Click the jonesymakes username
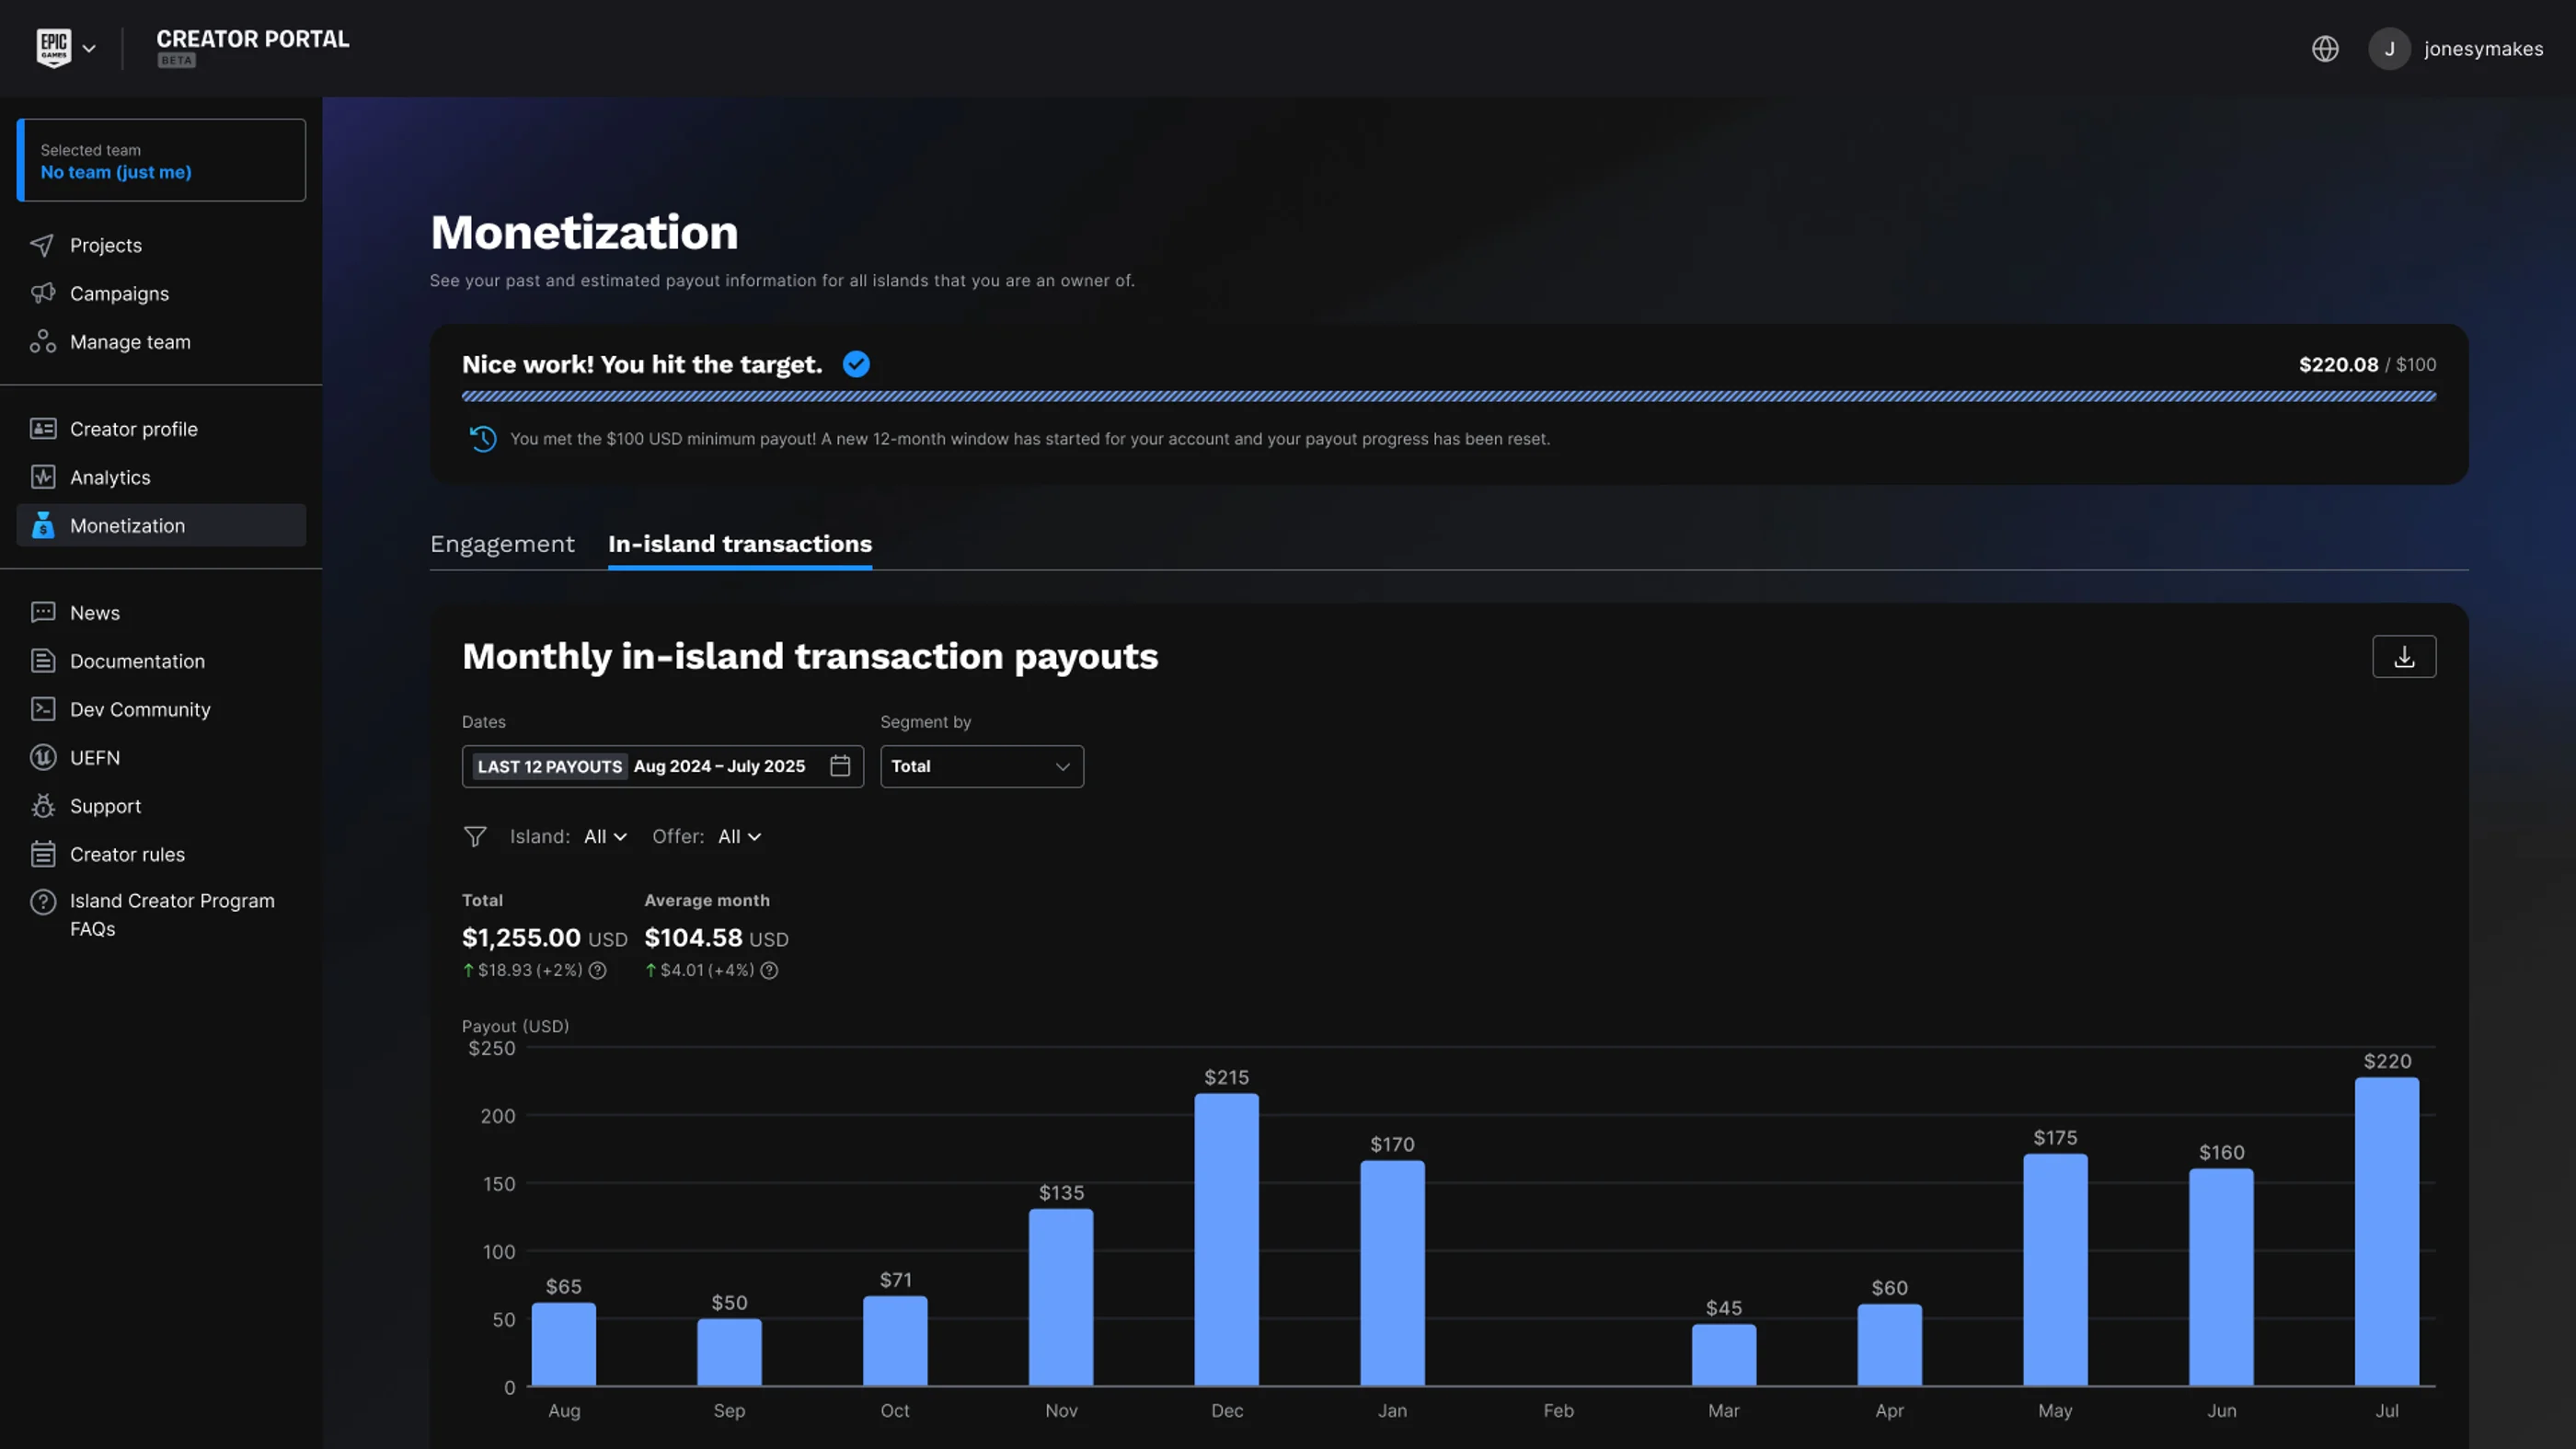 click(x=2483, y=48)
